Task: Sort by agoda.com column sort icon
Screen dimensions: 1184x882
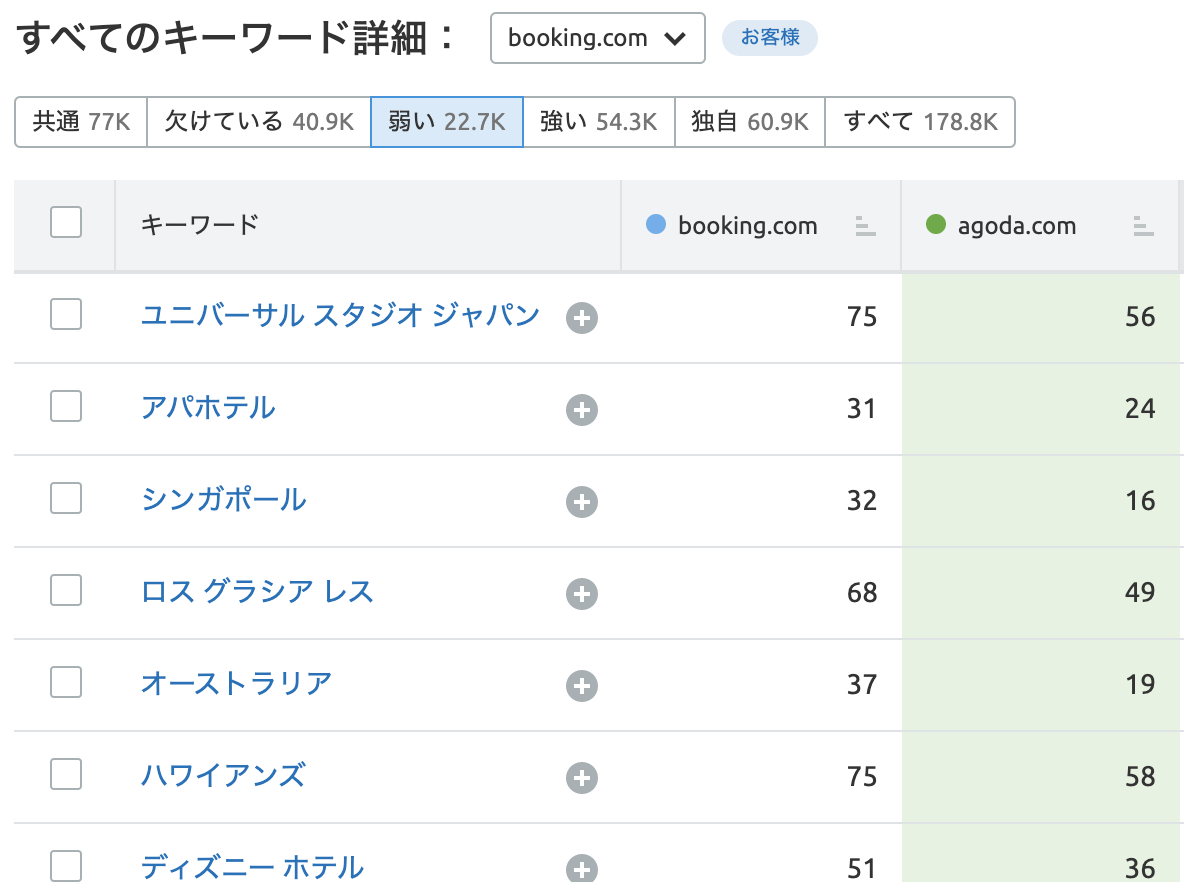Action: pos(1143,226)
